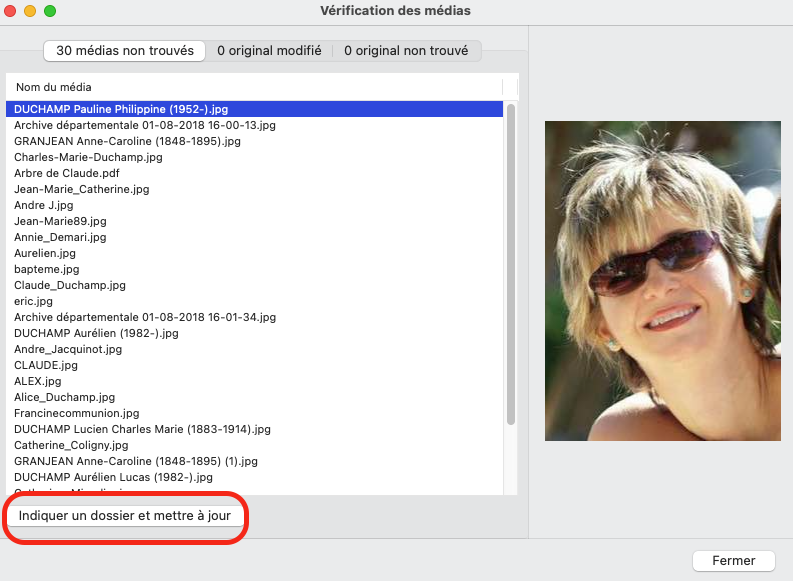This screenshot has height=581, width=793.
Task: Select the '0 original non trouvé' tab
Action: point(405,50)
